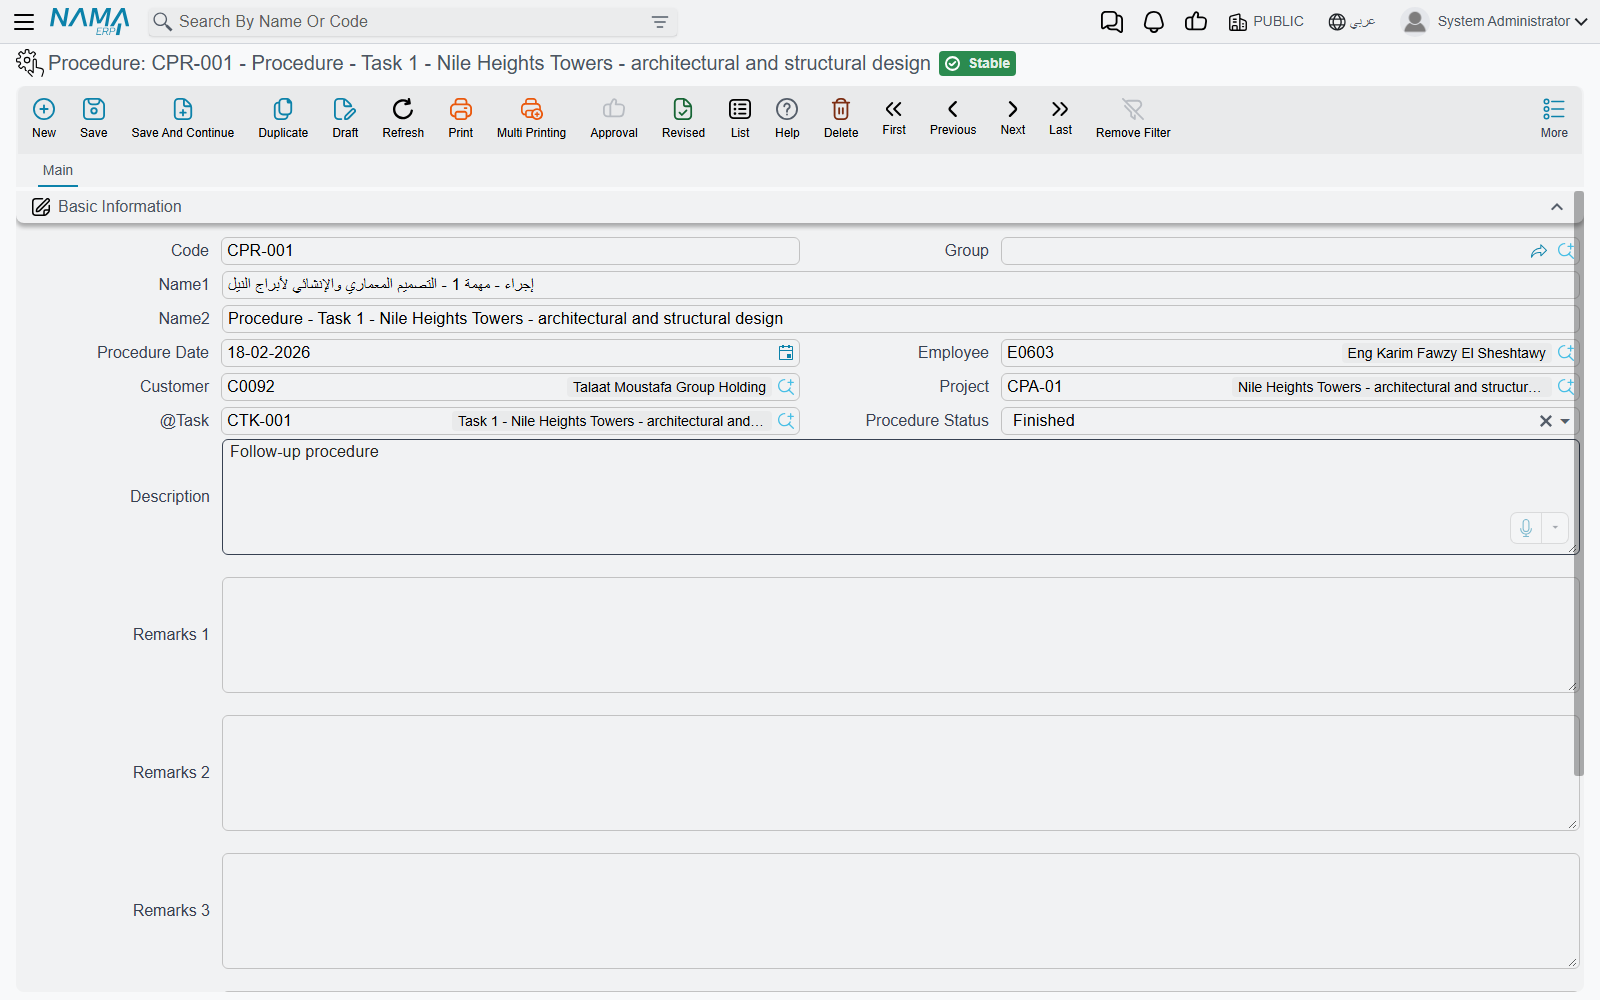Click the microphone icon in Description

coord(1526,528)
